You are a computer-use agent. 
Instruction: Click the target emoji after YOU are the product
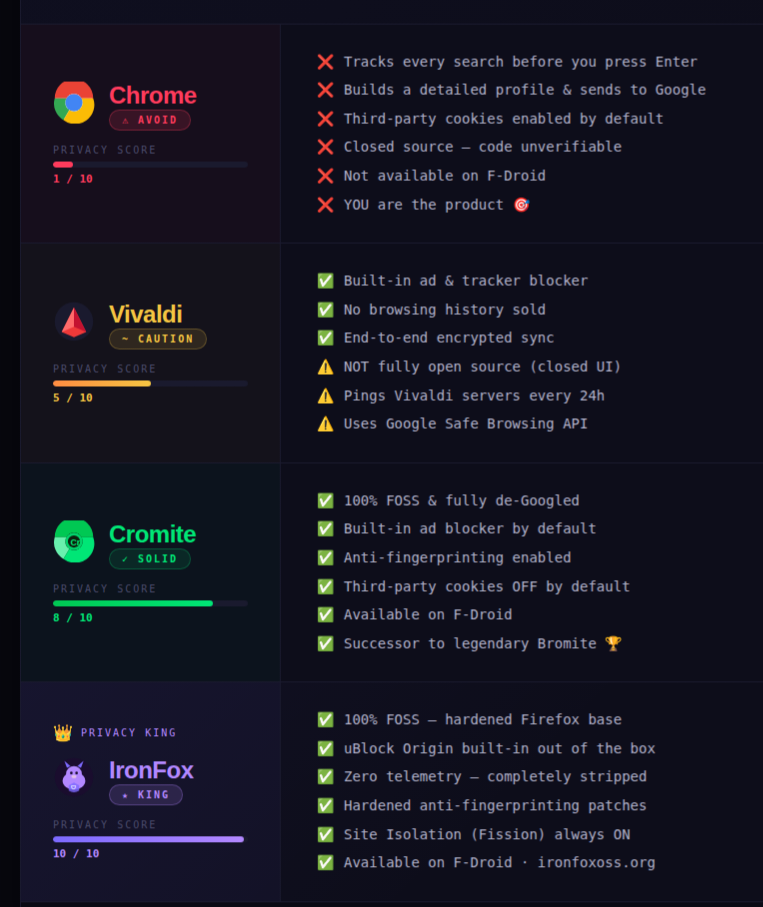tap(521, 205)
